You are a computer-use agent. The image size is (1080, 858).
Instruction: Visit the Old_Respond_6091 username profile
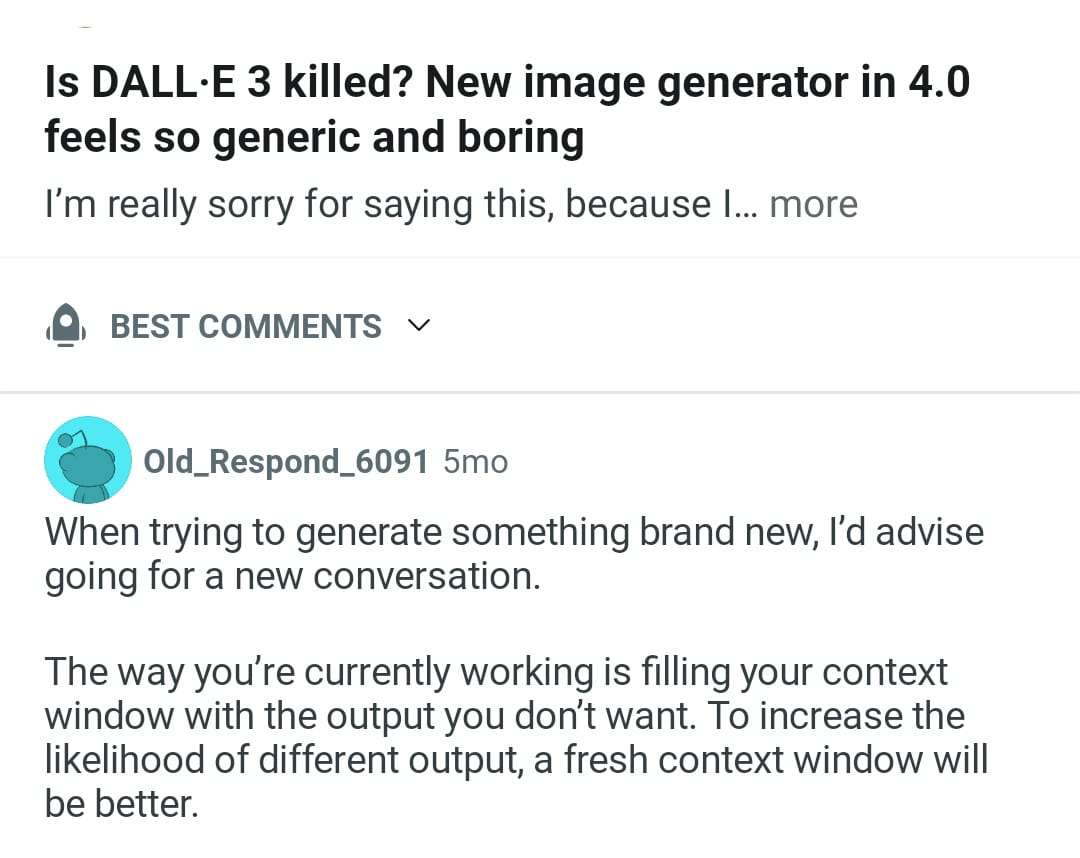tap(286, 461)
